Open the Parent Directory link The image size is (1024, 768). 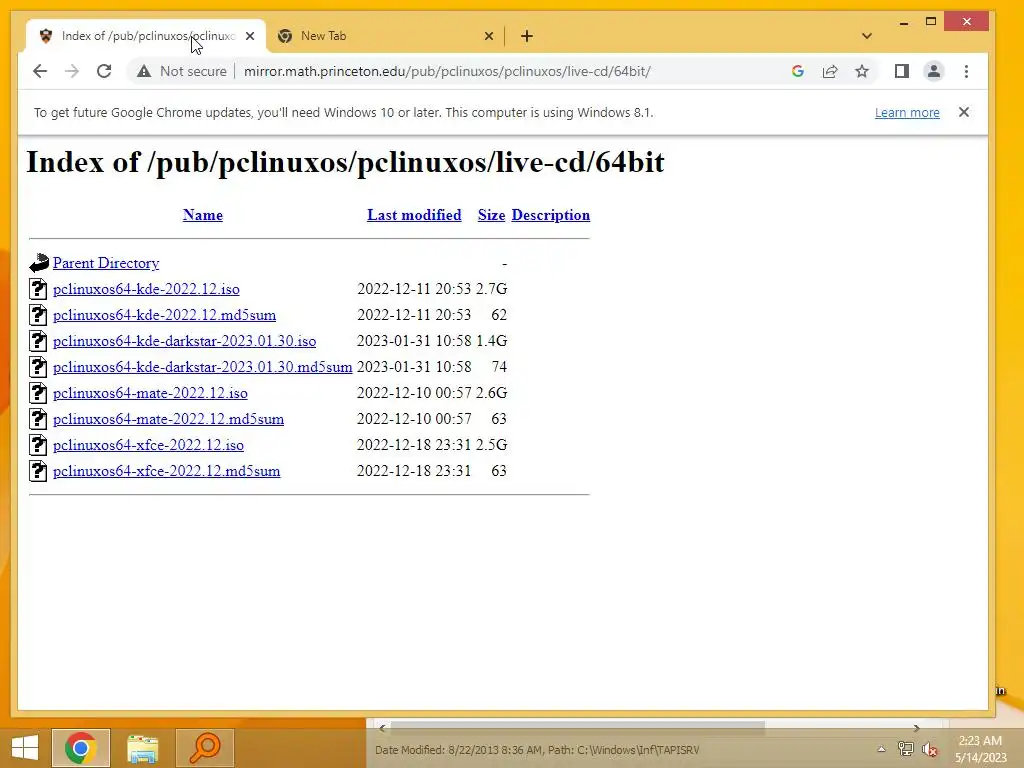[x=106, y=263]
